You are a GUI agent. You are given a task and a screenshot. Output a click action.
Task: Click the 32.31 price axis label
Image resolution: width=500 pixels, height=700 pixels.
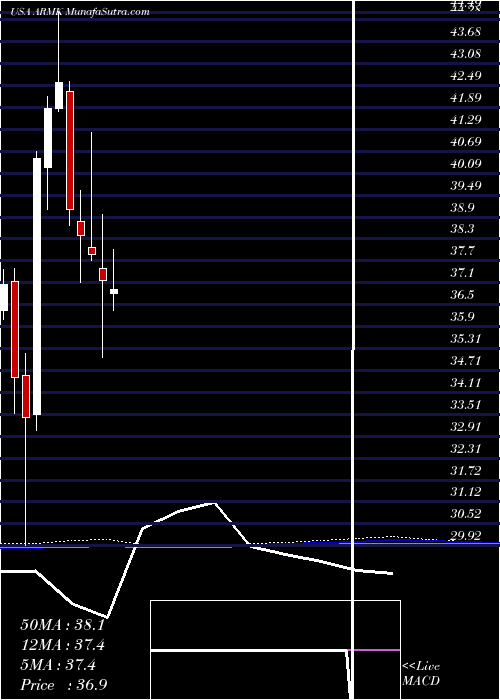point(465,448)
